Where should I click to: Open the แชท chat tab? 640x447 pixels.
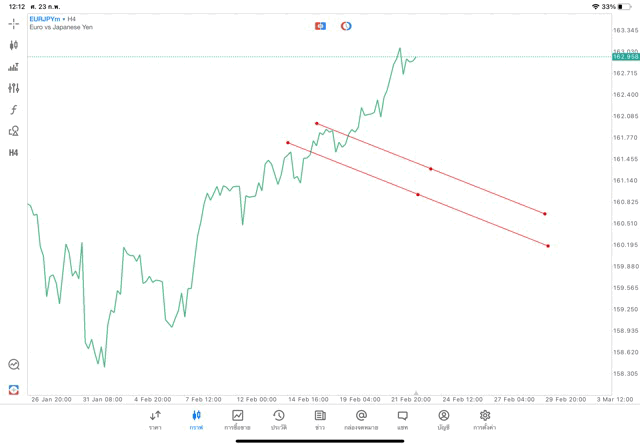click(x=402, y=420)
